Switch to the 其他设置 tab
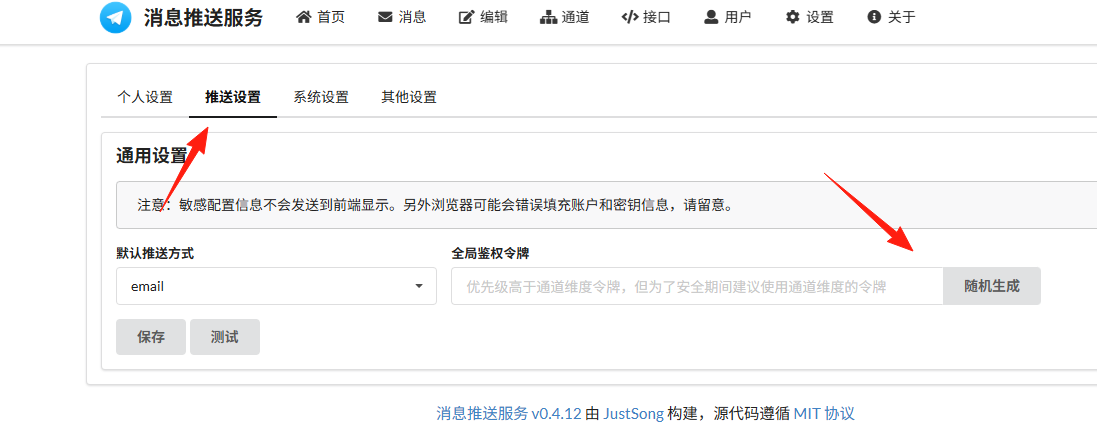 [409, 97]
